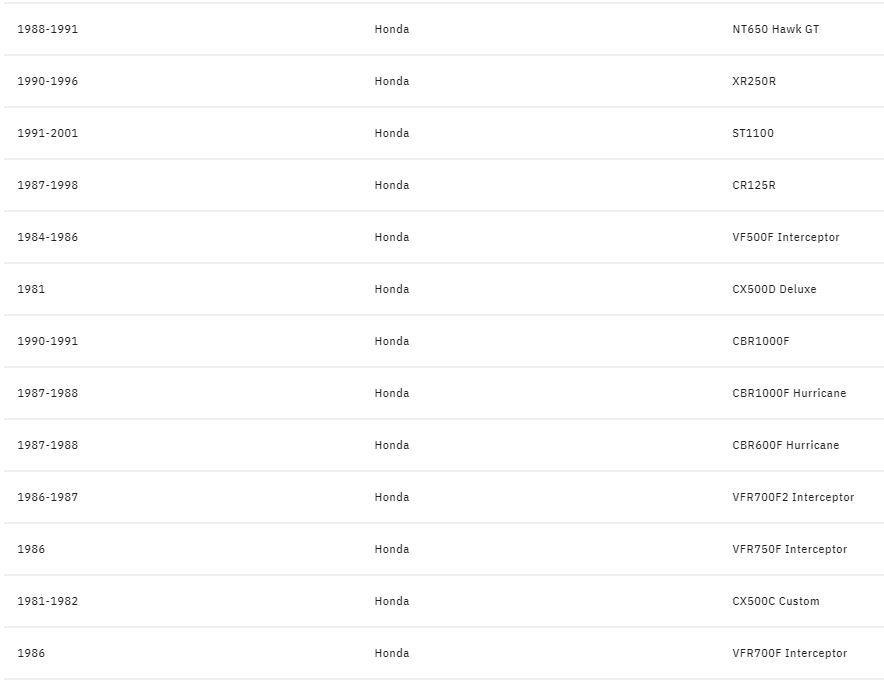
Task: Click the ST1100 model name
Action: coord(752,134)
